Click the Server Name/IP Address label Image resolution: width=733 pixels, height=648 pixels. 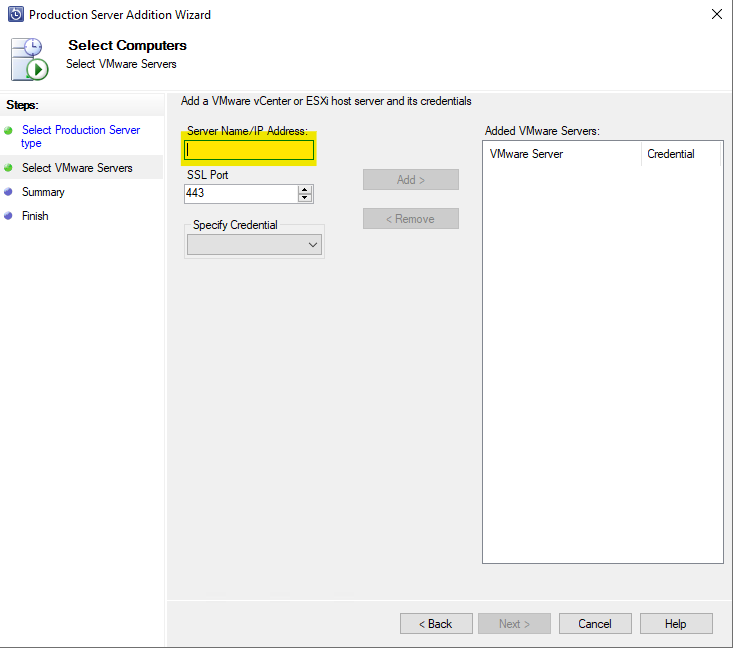247,131
